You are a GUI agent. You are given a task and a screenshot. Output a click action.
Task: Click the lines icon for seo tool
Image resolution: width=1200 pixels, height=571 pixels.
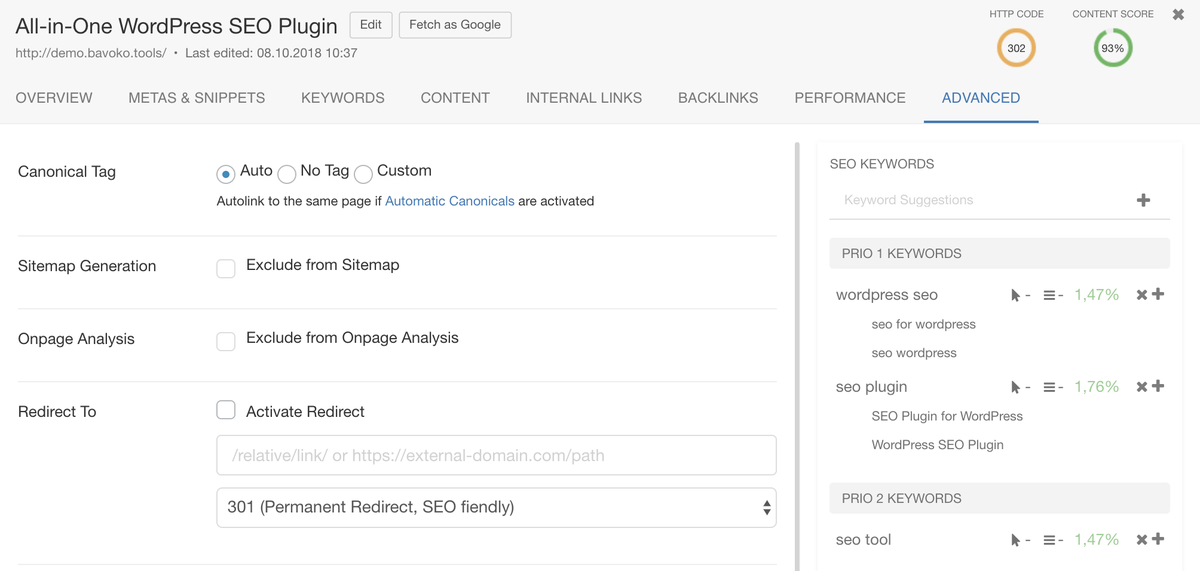[1049, 540]
